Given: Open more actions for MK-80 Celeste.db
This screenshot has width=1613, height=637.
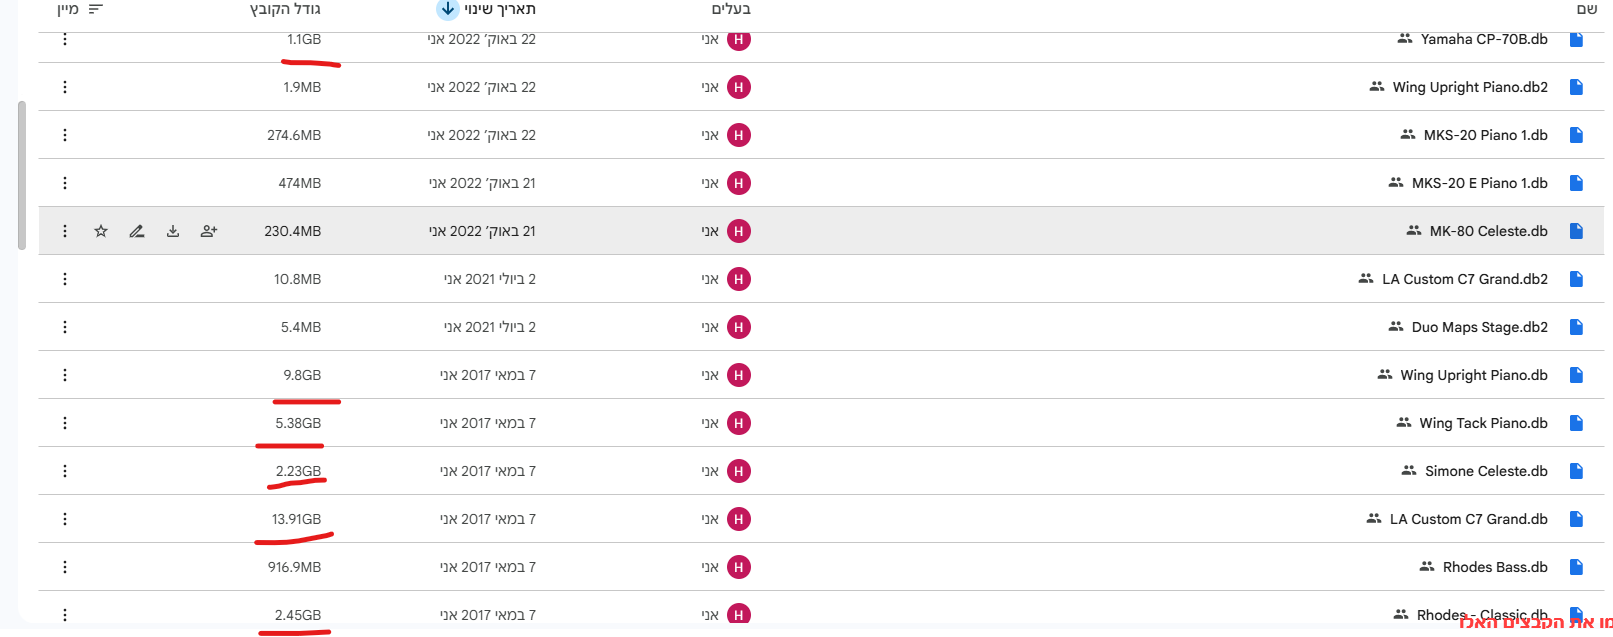Looking at the screenshot, I should pyautogui.click(x=65, y=231).
